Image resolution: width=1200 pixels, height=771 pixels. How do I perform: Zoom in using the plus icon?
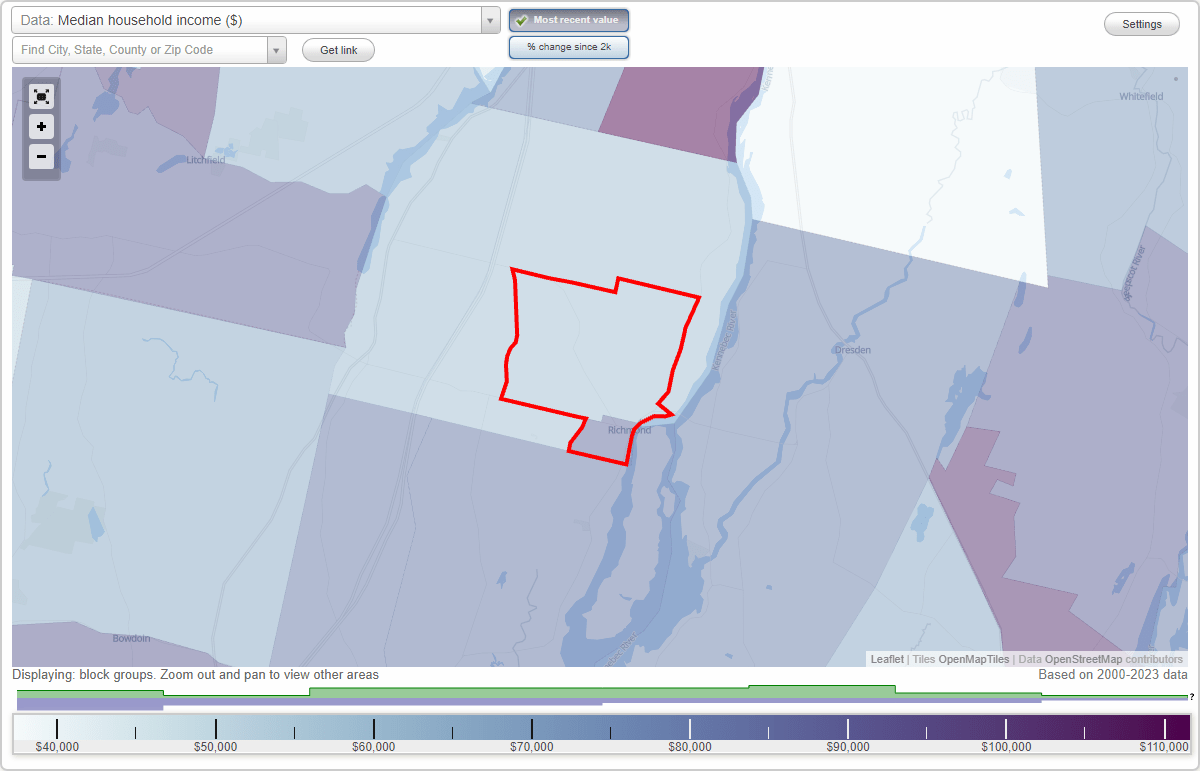[x=41, y=127]
